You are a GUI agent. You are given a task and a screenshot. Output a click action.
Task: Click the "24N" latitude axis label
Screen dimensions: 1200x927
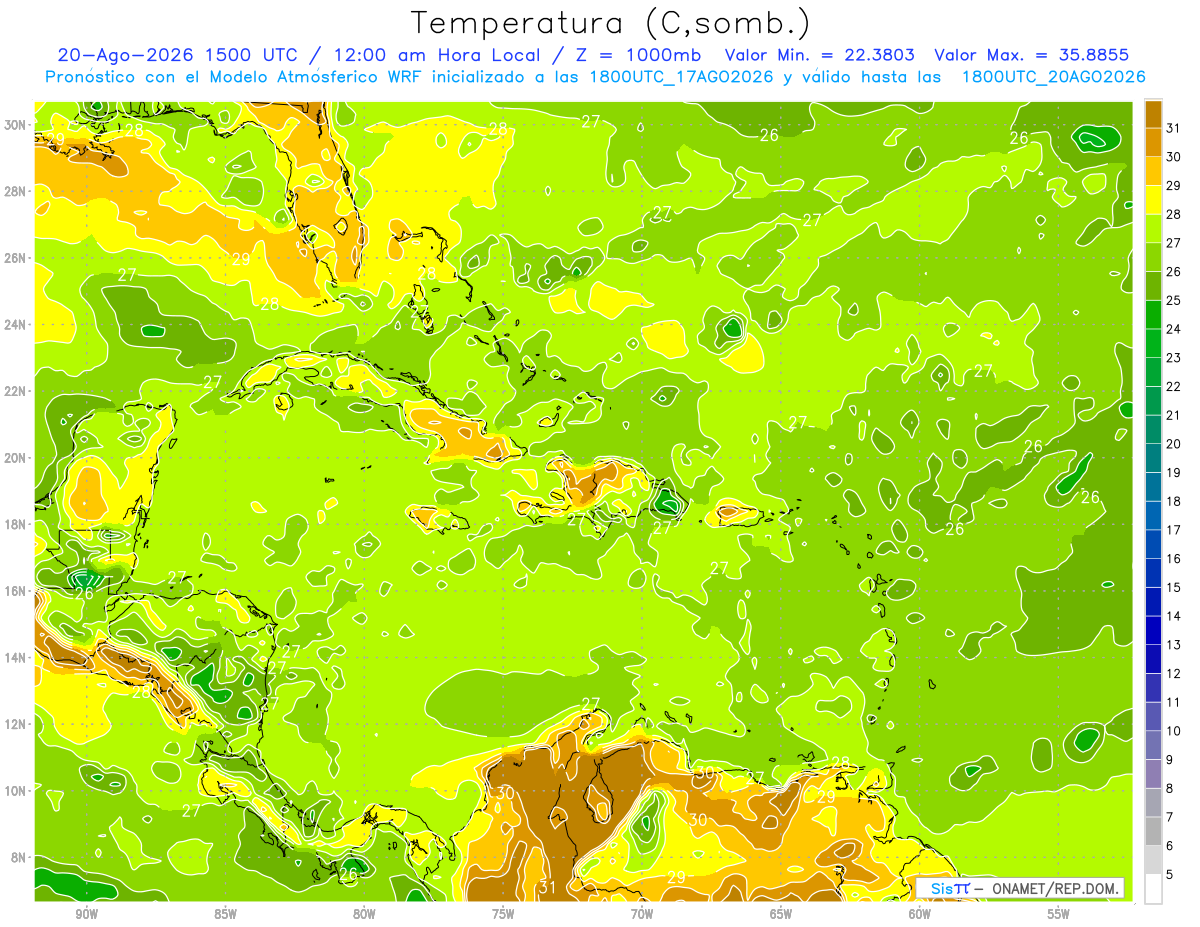(15, 324)
